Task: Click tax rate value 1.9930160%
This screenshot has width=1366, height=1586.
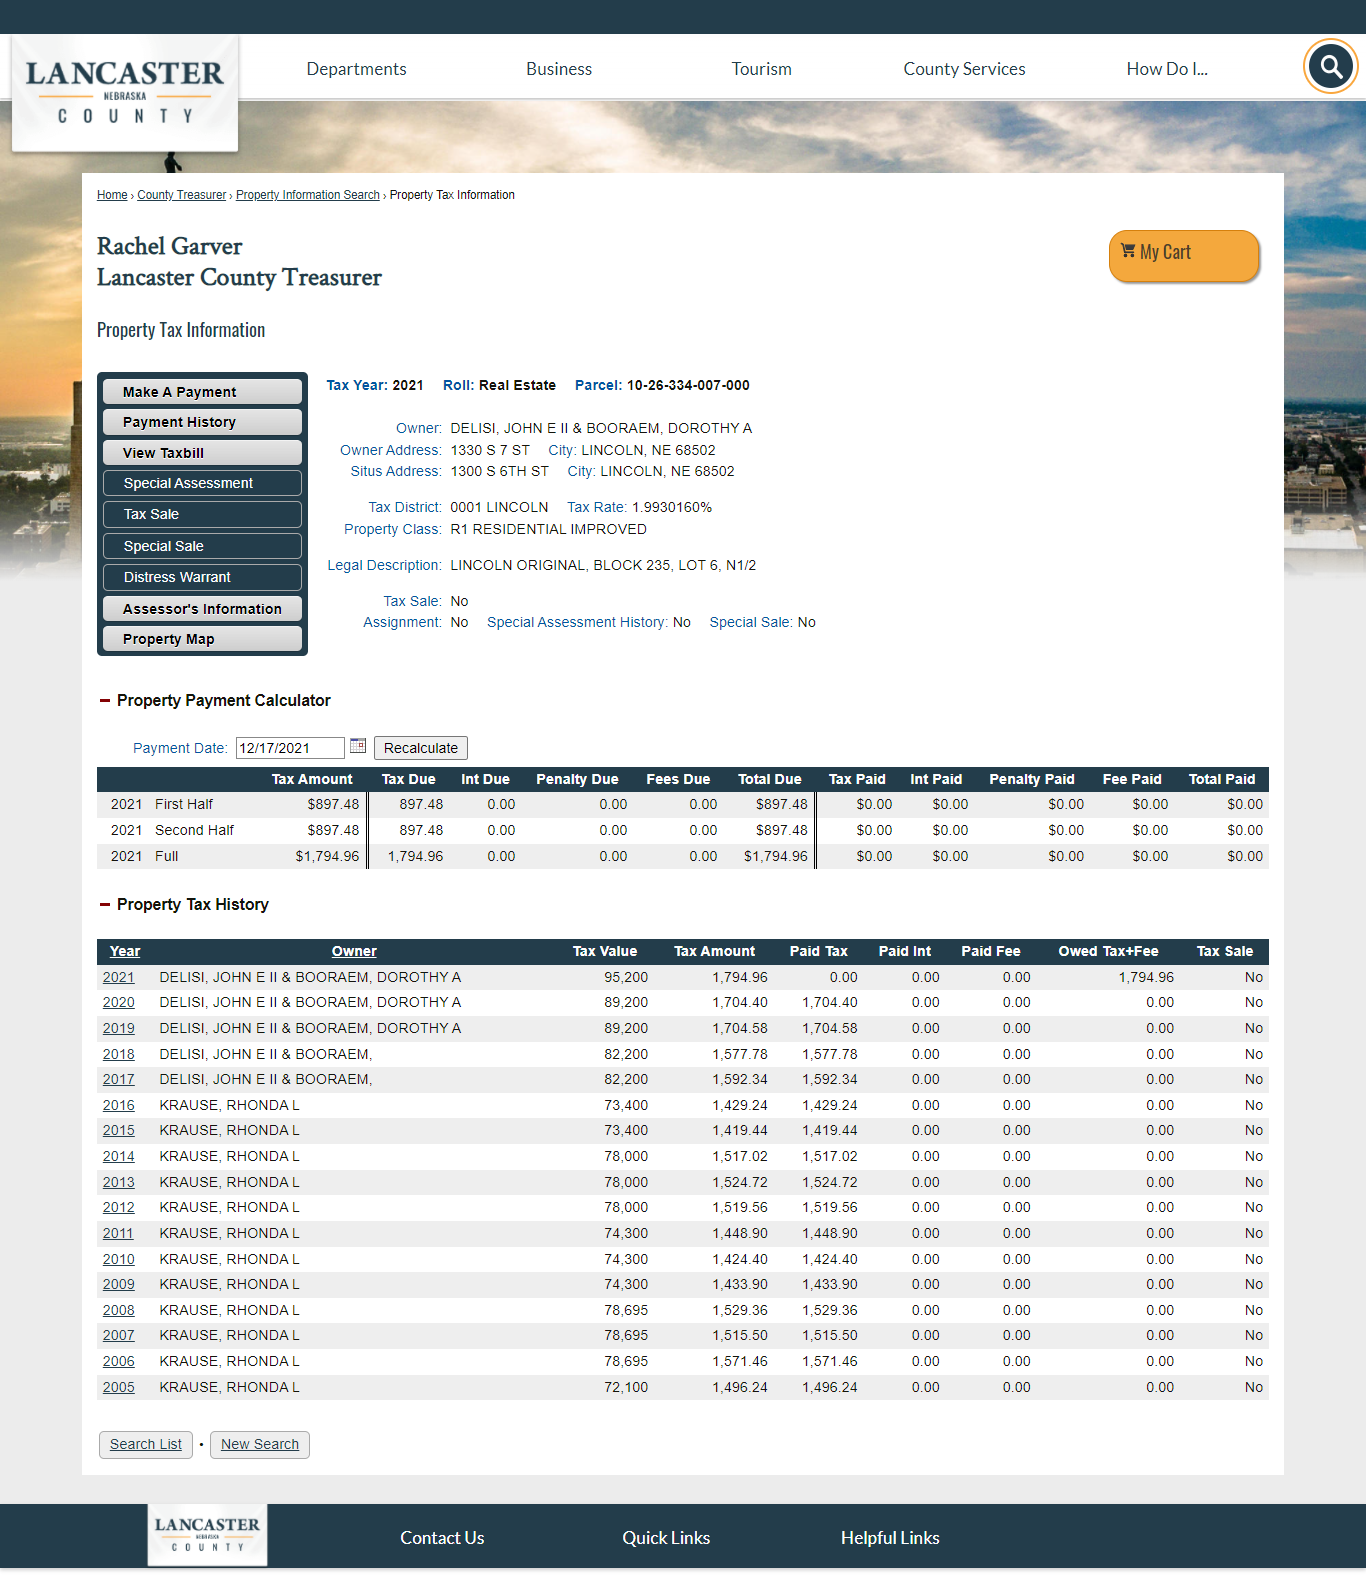Action: coord(672,507)
